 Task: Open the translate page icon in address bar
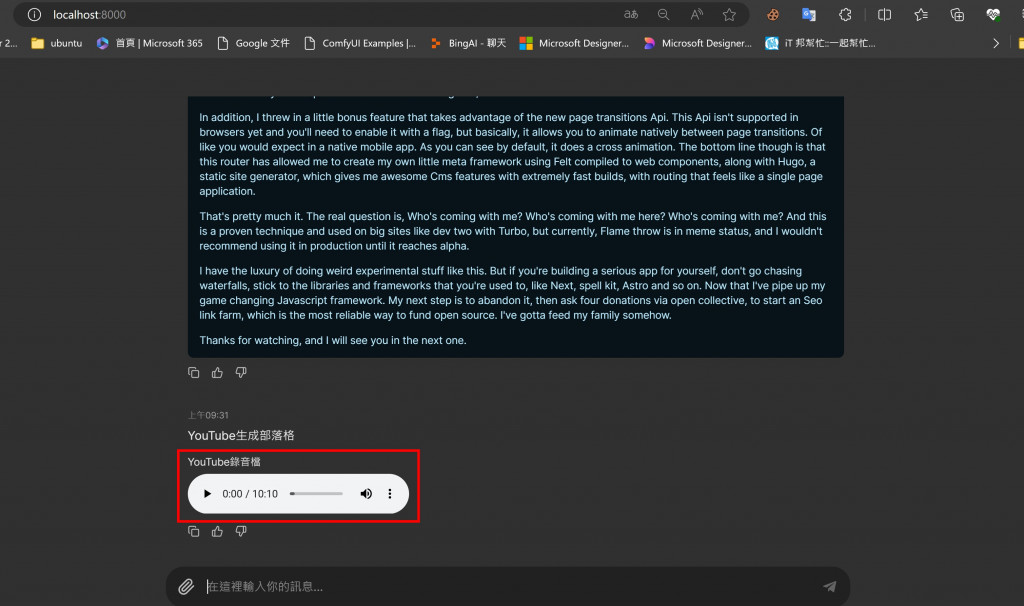[631, 14]
